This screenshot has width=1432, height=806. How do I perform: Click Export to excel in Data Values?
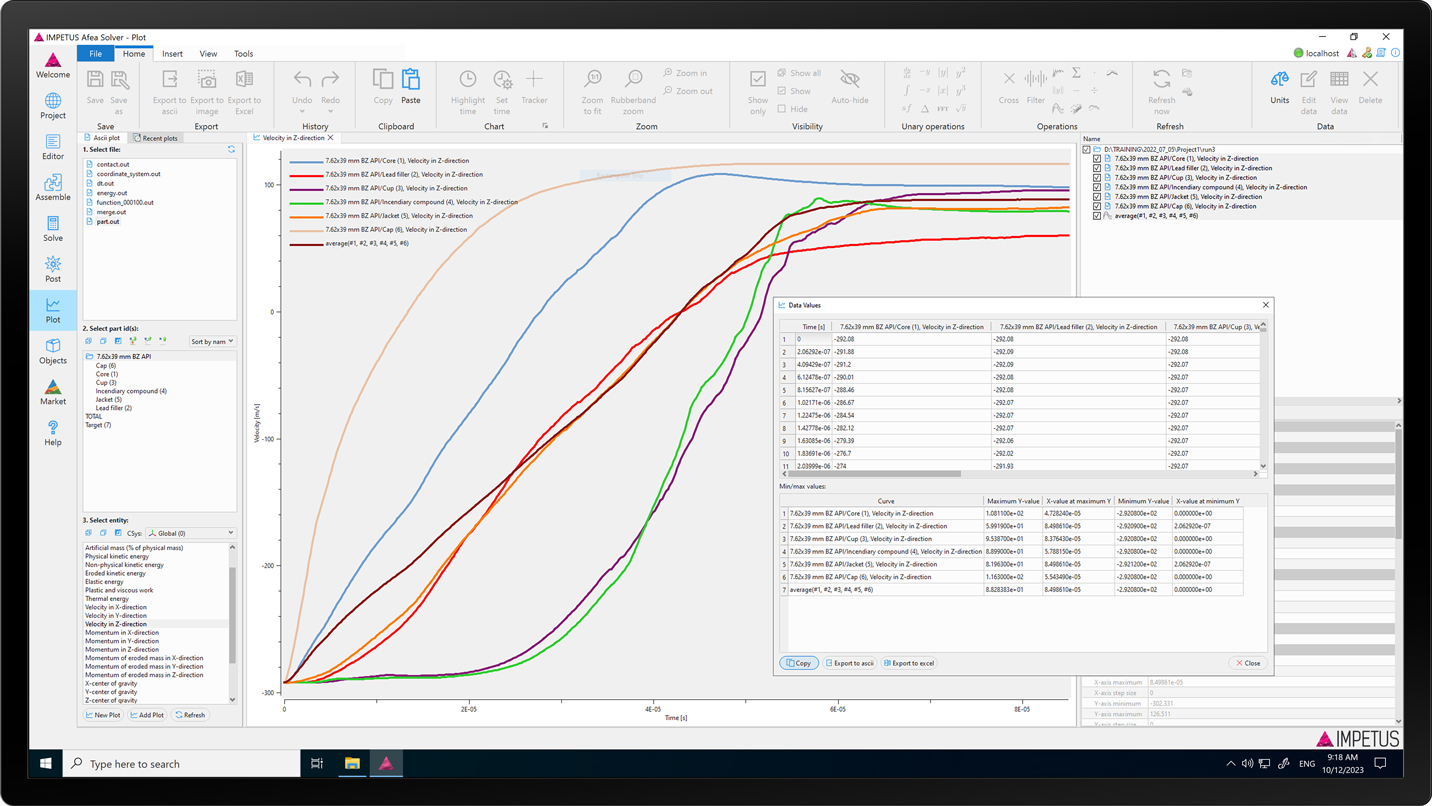909,663
